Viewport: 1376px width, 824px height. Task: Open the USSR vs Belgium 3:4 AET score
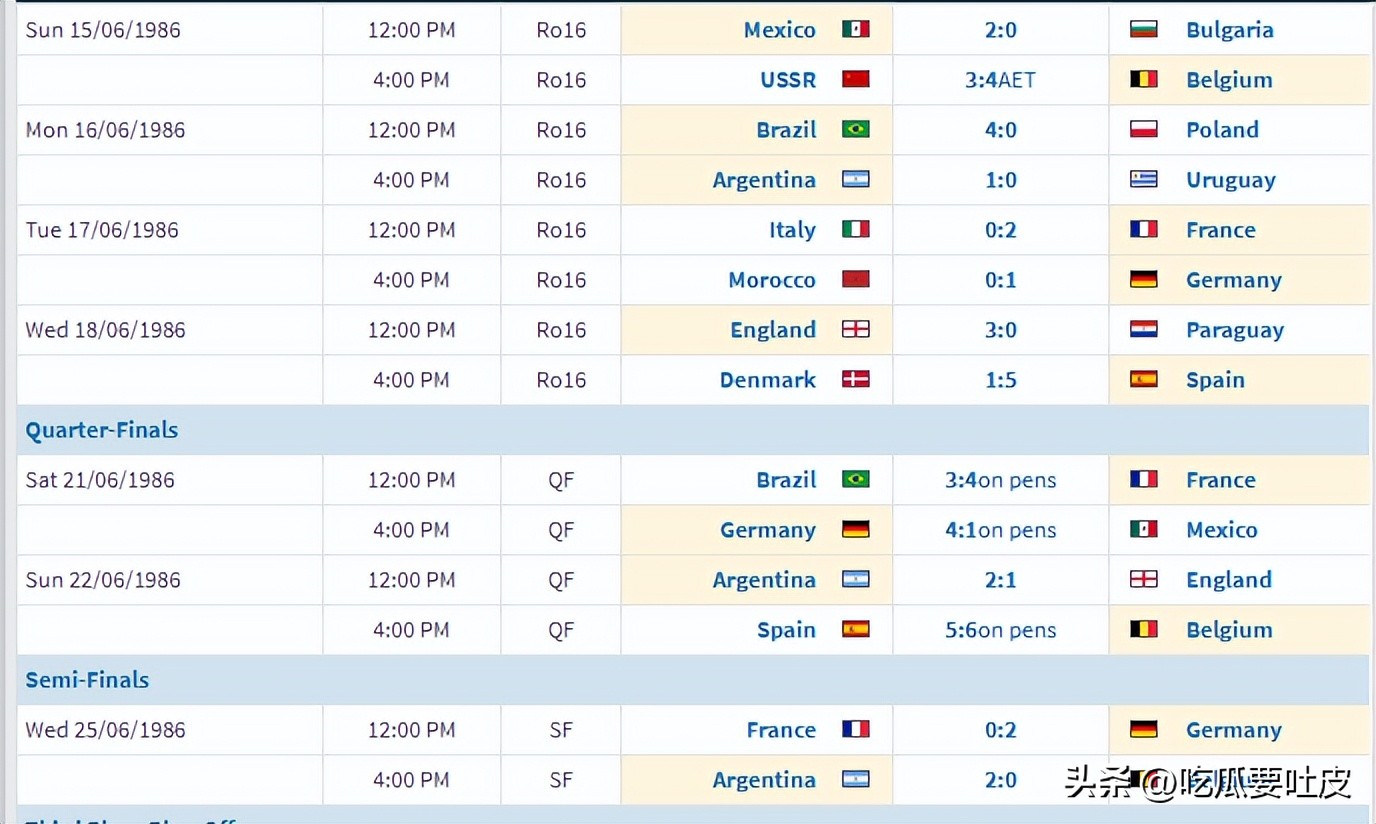tap(1000, 80)
